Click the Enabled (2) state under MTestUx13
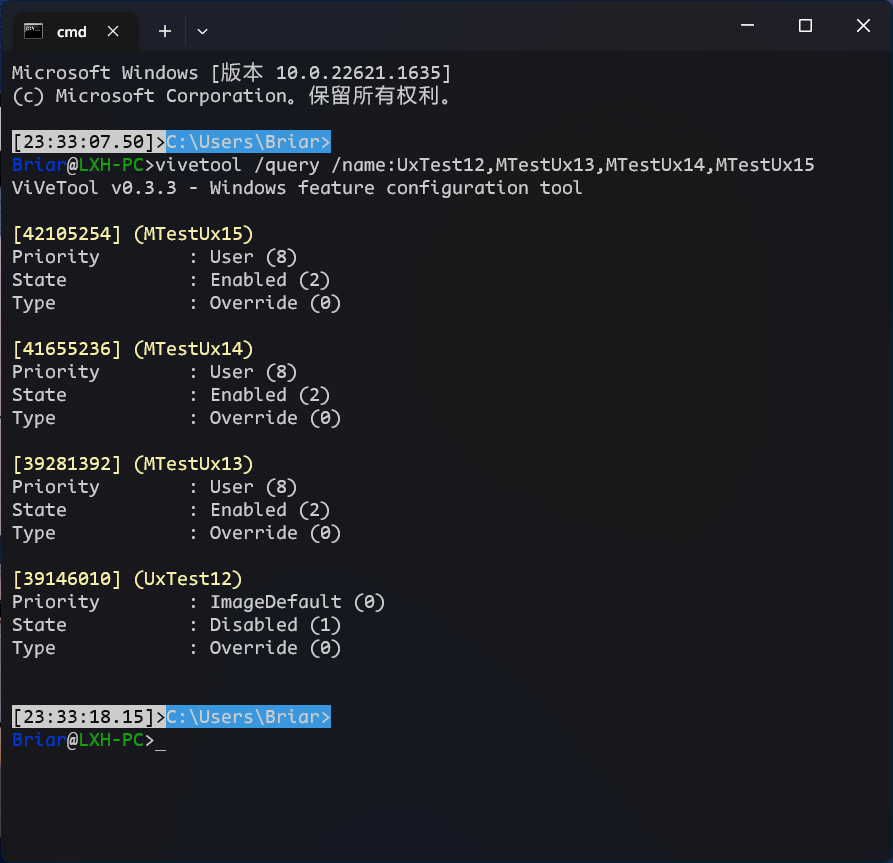Image resolution: width=893 pixels, height=863 pixels. (x=270, y=510)
